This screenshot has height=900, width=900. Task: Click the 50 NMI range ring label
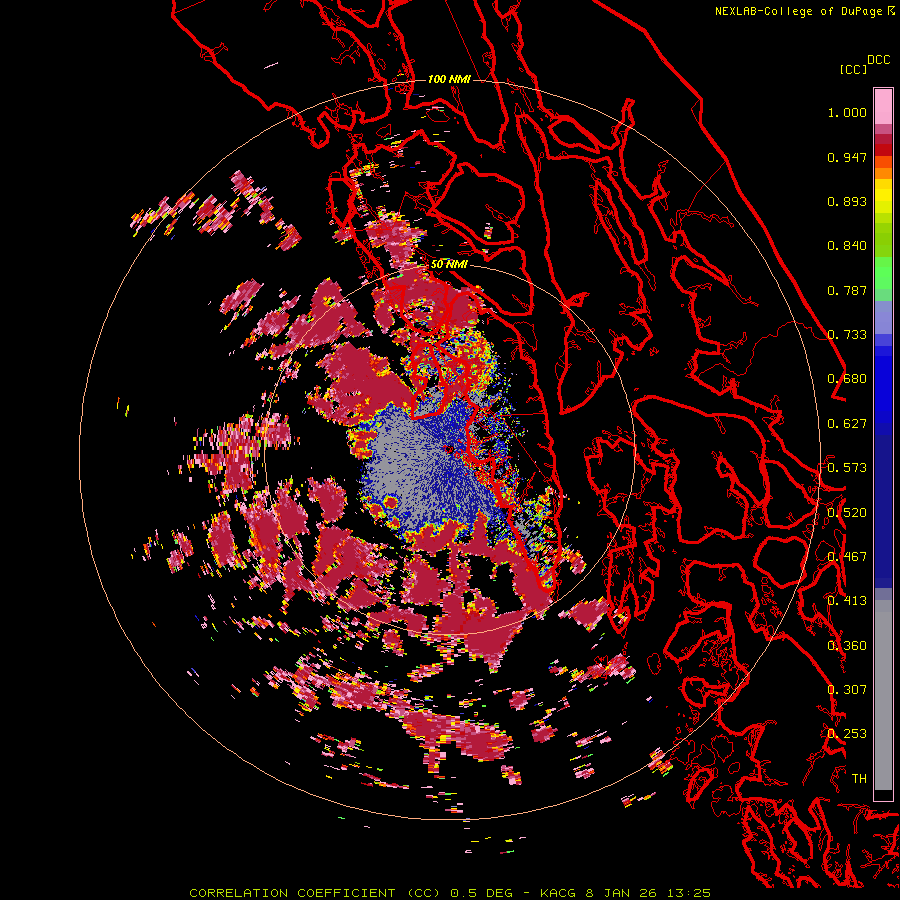click(x=449, y=264)
